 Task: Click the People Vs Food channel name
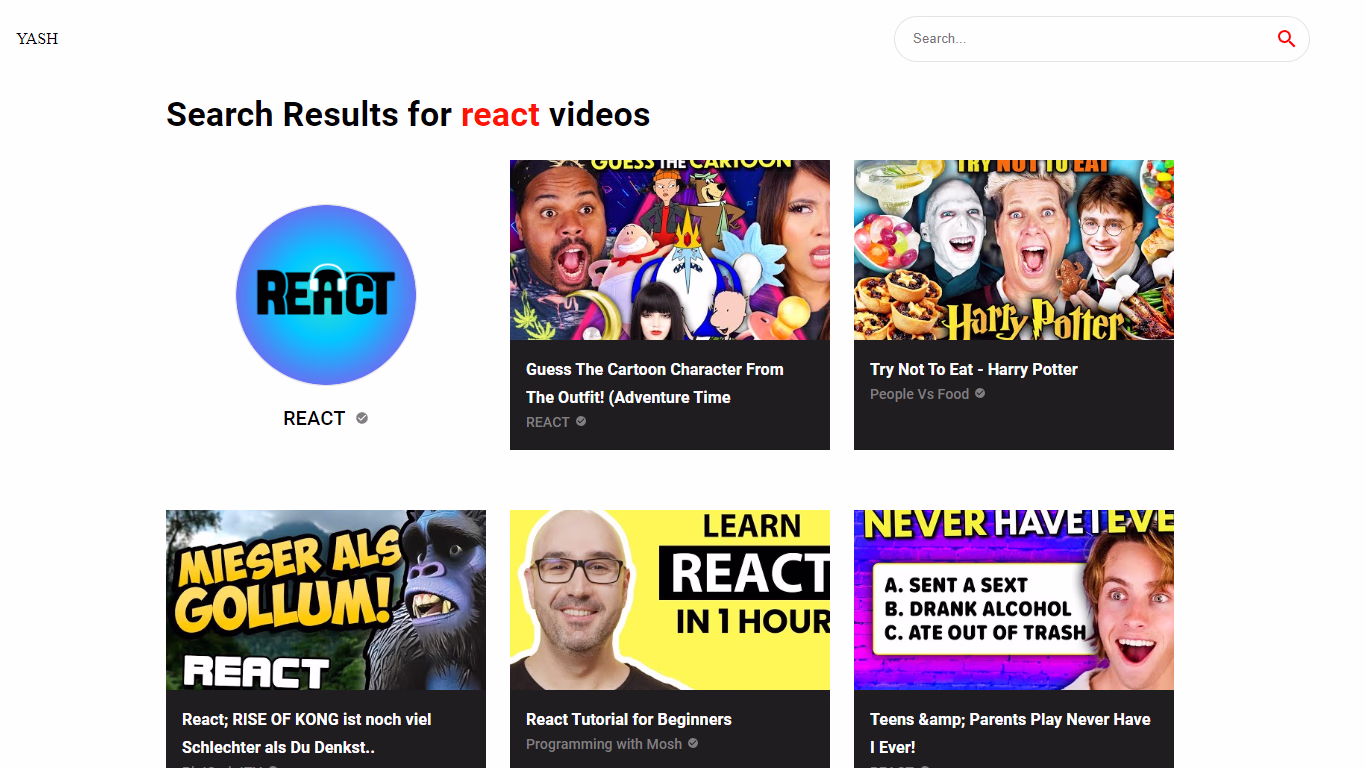pyautogui.click(x=919, y=394)
